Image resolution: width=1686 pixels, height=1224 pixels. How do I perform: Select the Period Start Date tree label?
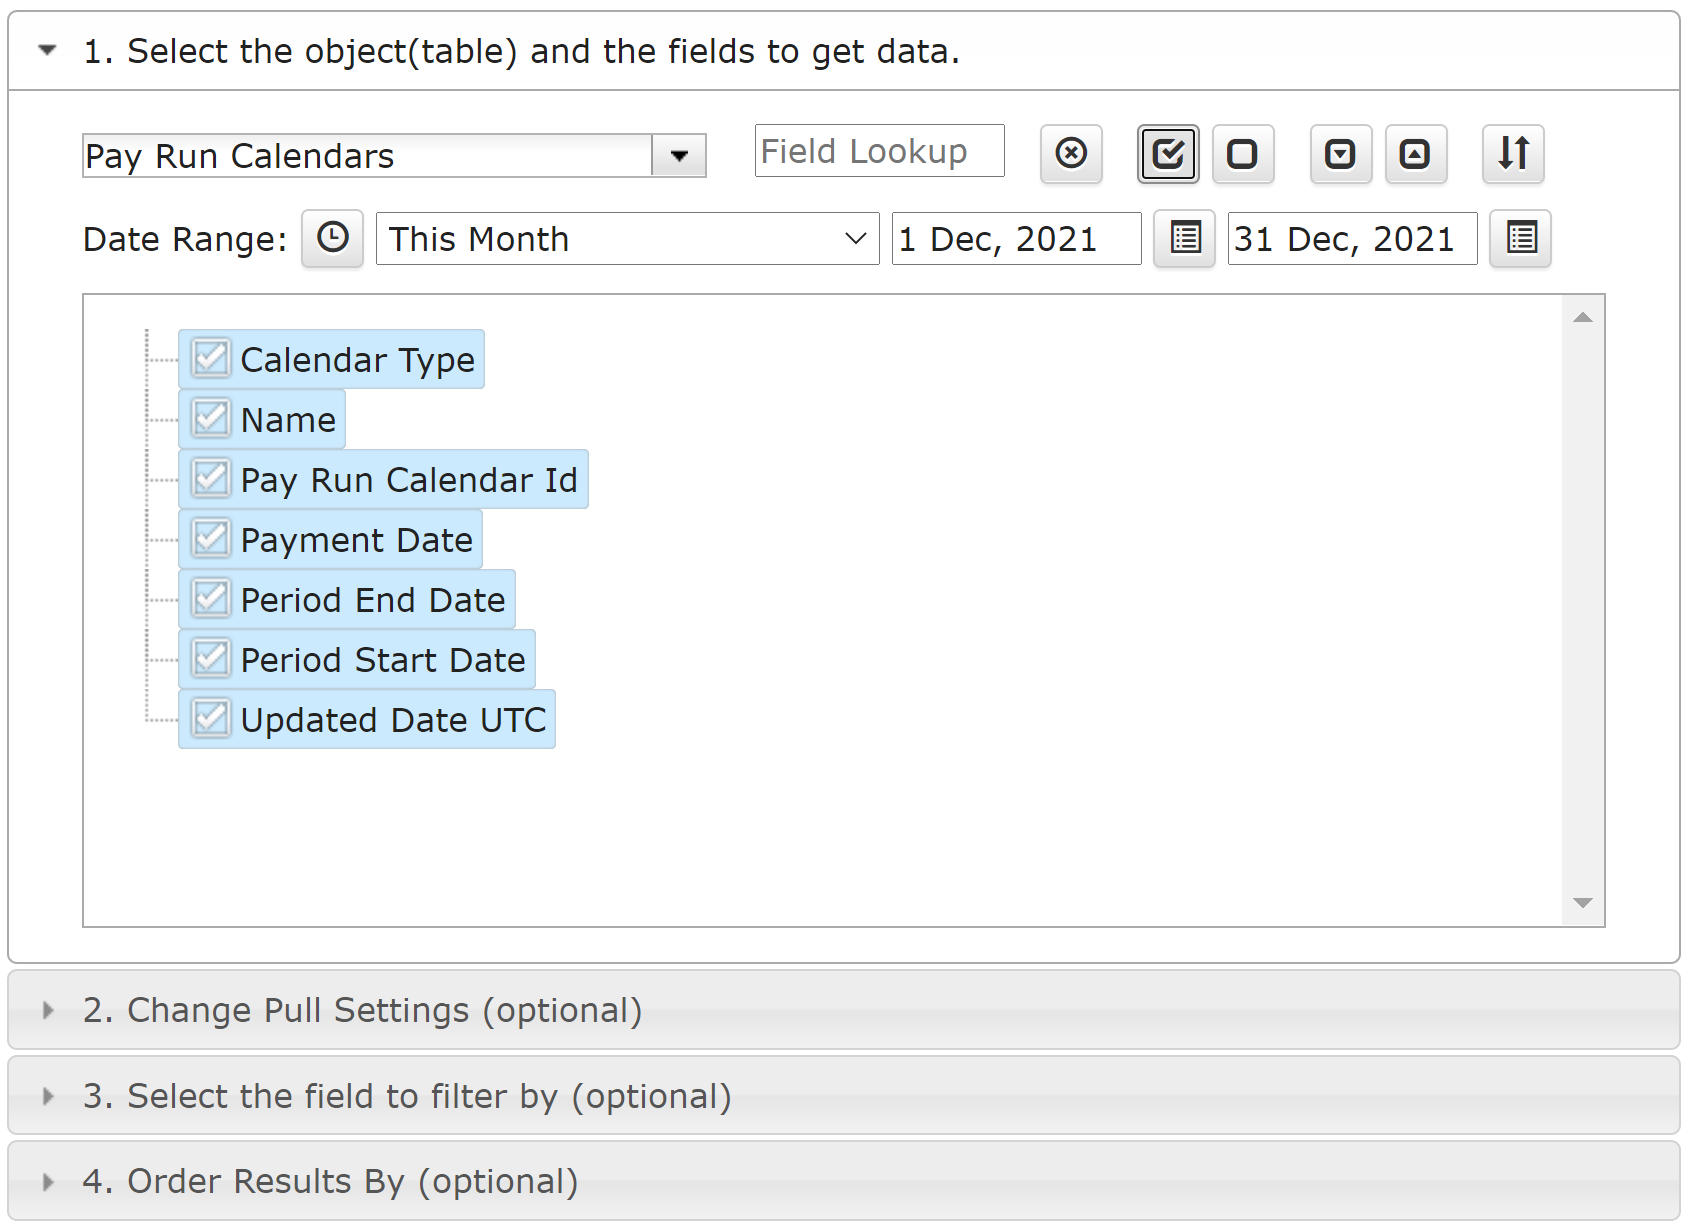pos(383,660)
